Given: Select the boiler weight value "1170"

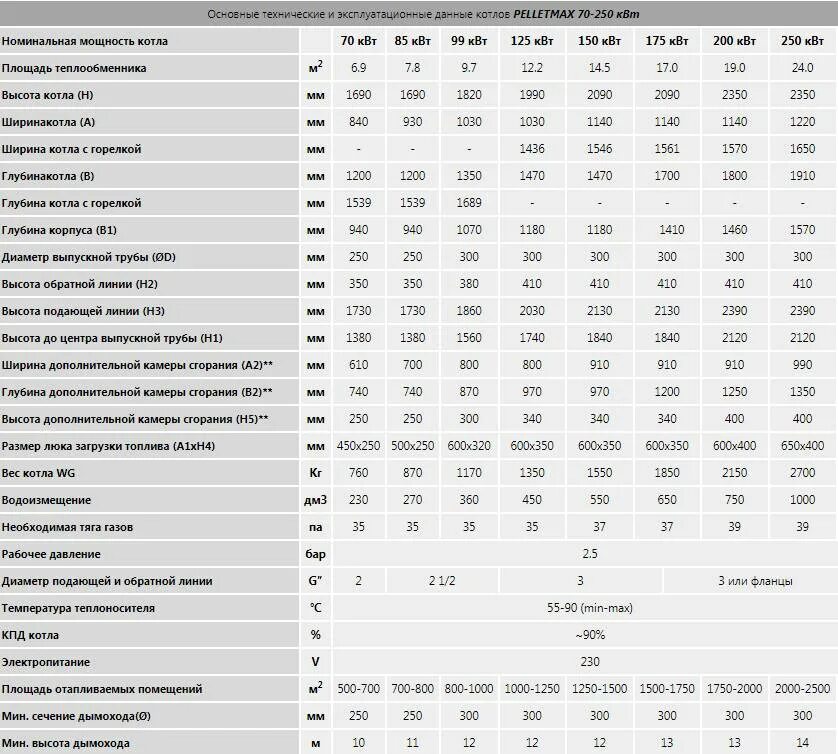Looking at the screenshot, I should click(x=469, y=473).
